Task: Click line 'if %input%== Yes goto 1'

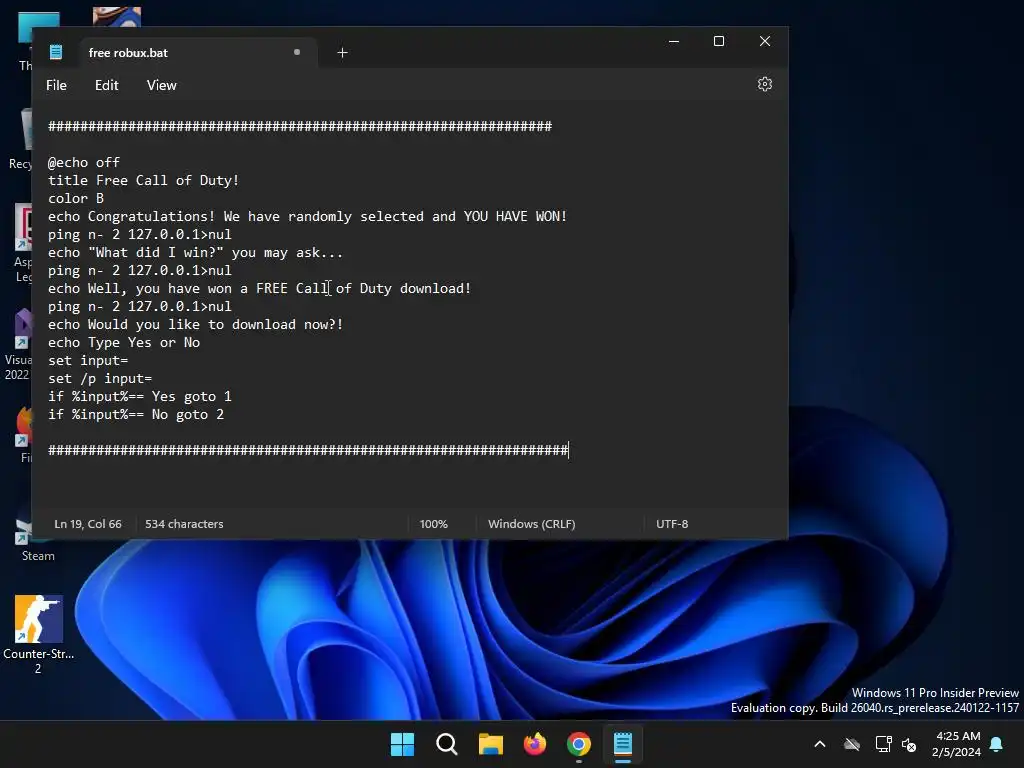Action: point(140,396)
